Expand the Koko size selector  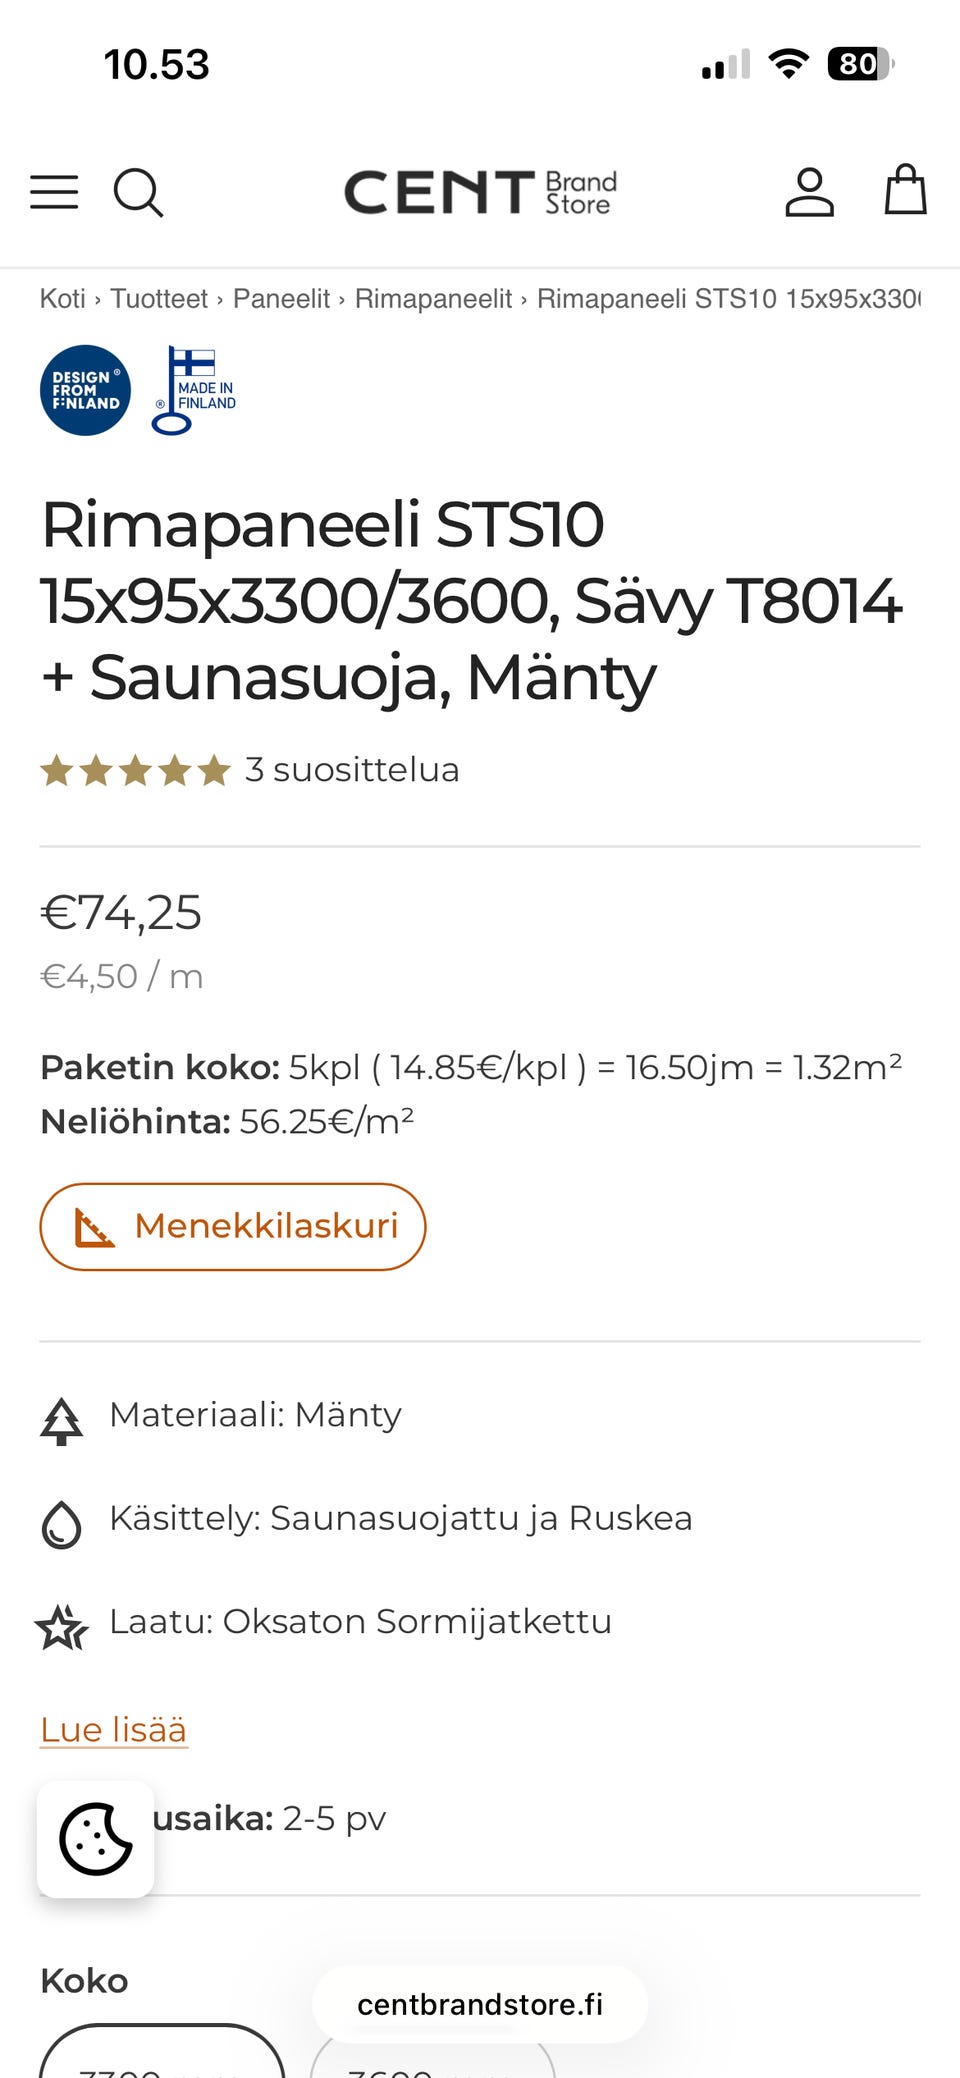(x=83, y=1979)
